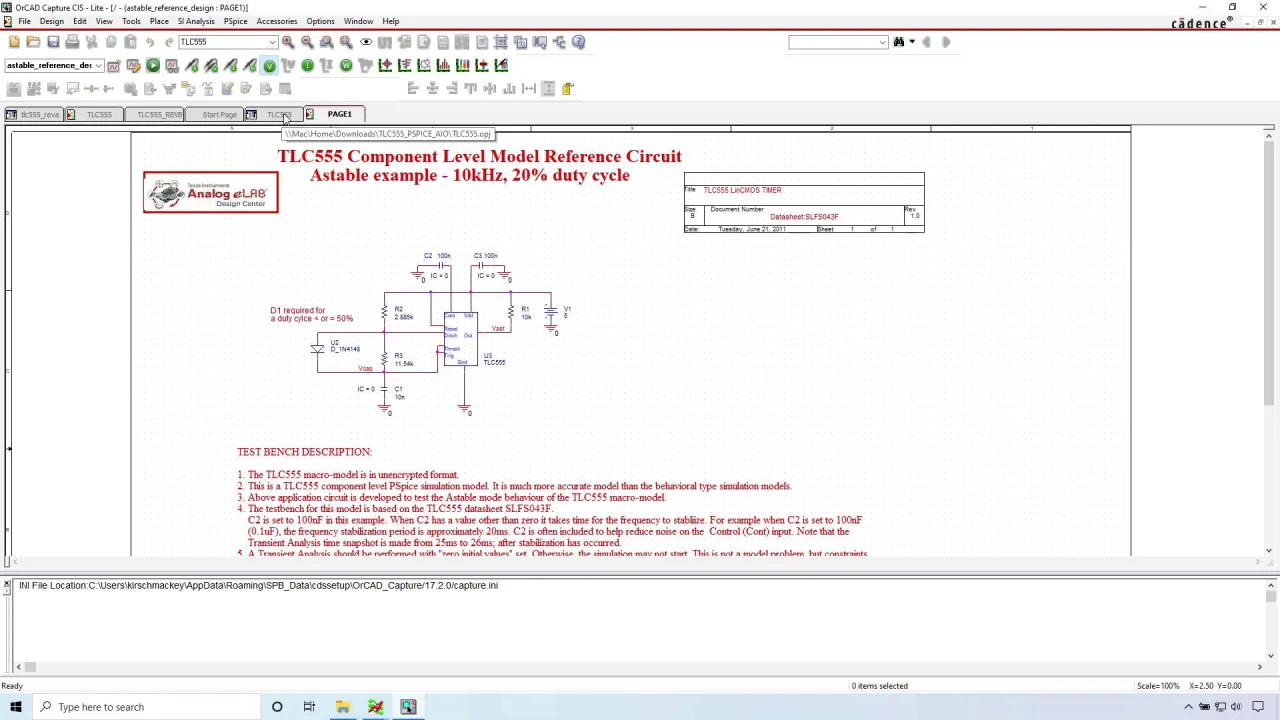
Task: Switch to the TLC555_REVB tab
Action: [155, 115]
